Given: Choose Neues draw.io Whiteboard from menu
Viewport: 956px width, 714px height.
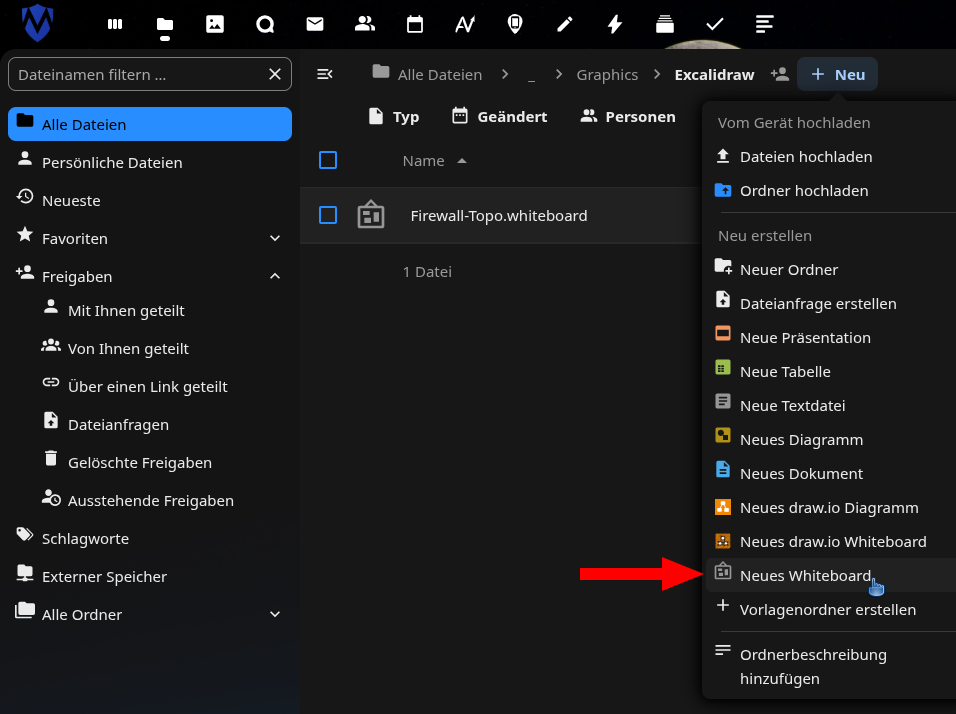Looking at the screenshot, I should pos(830,541).
